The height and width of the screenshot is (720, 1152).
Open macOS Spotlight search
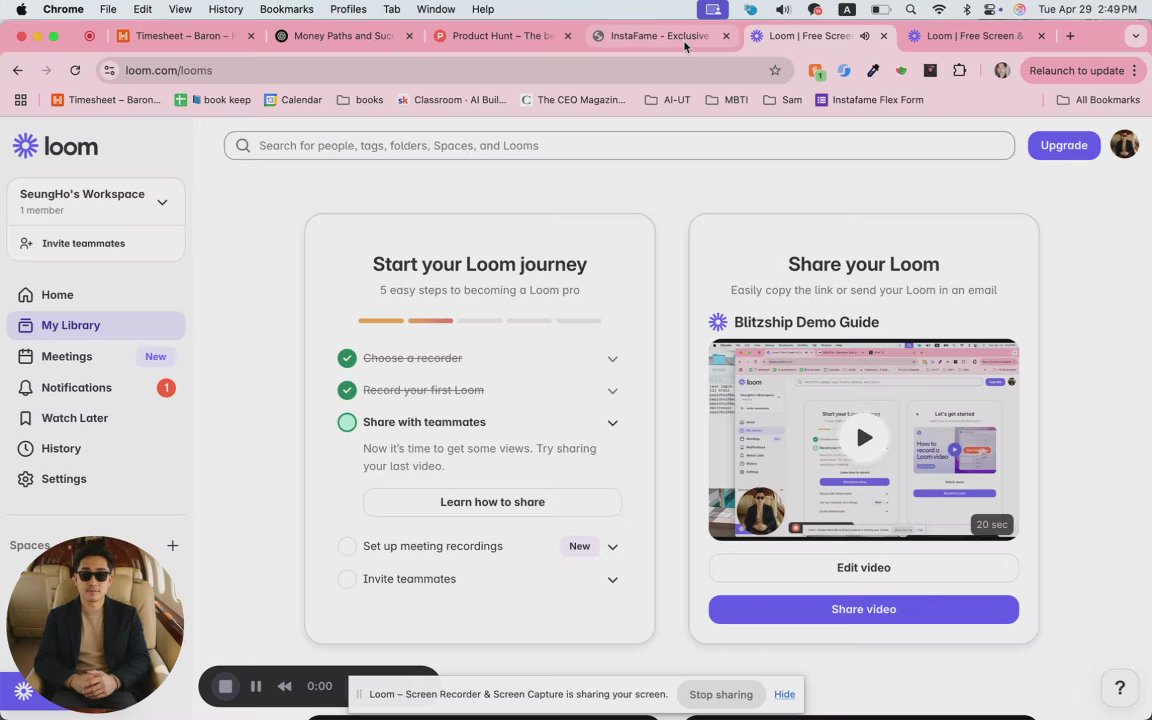coord(911,10)
